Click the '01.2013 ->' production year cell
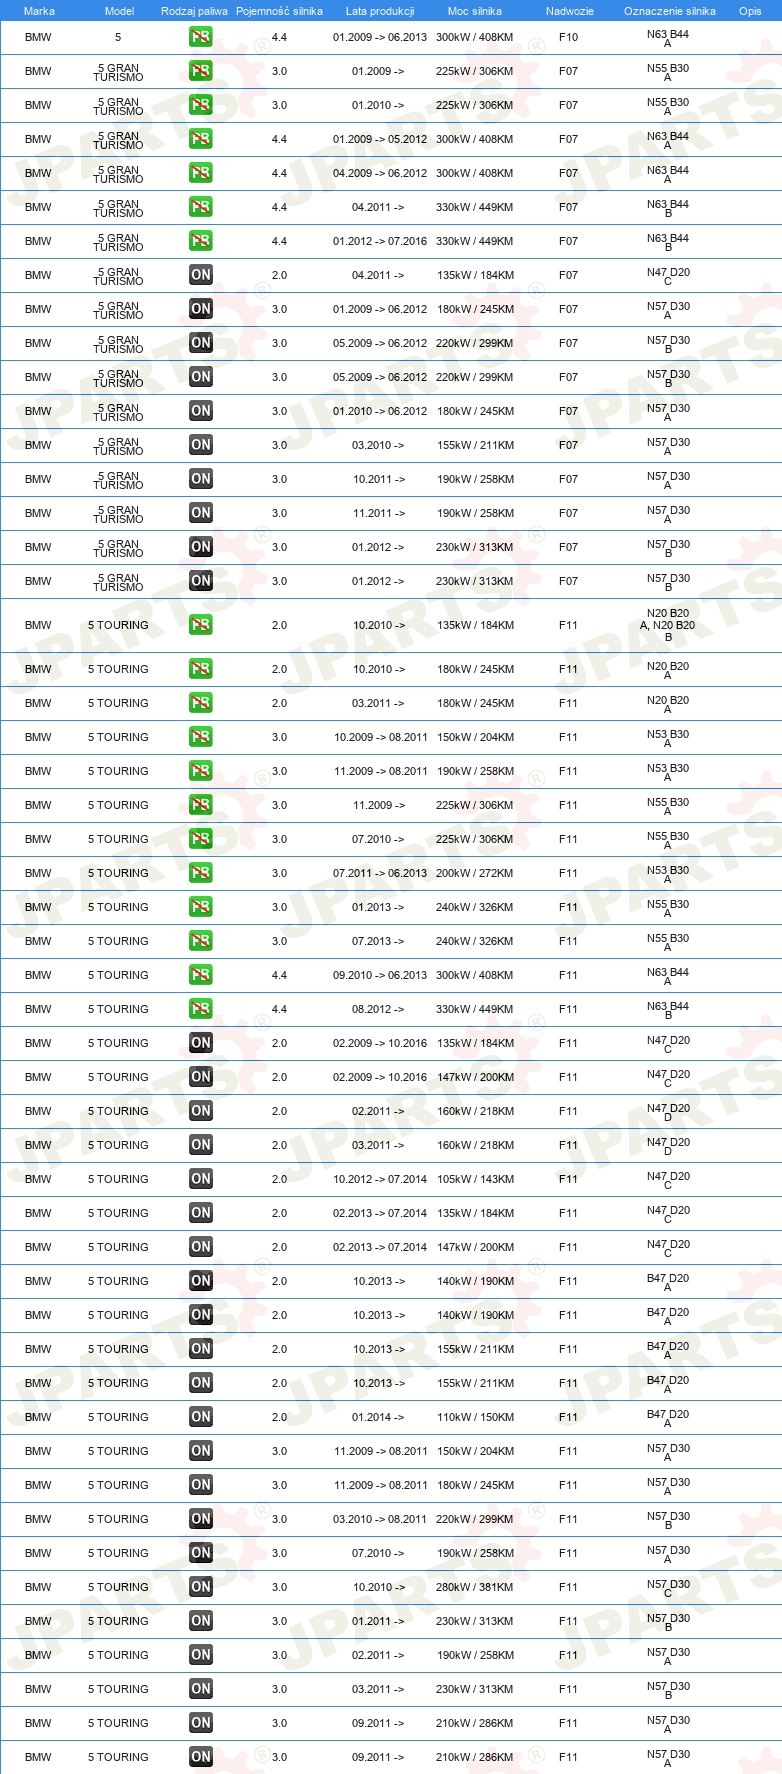Image resolution: width=782 pixels, height=1774 pixels. [x=378, y=907]
